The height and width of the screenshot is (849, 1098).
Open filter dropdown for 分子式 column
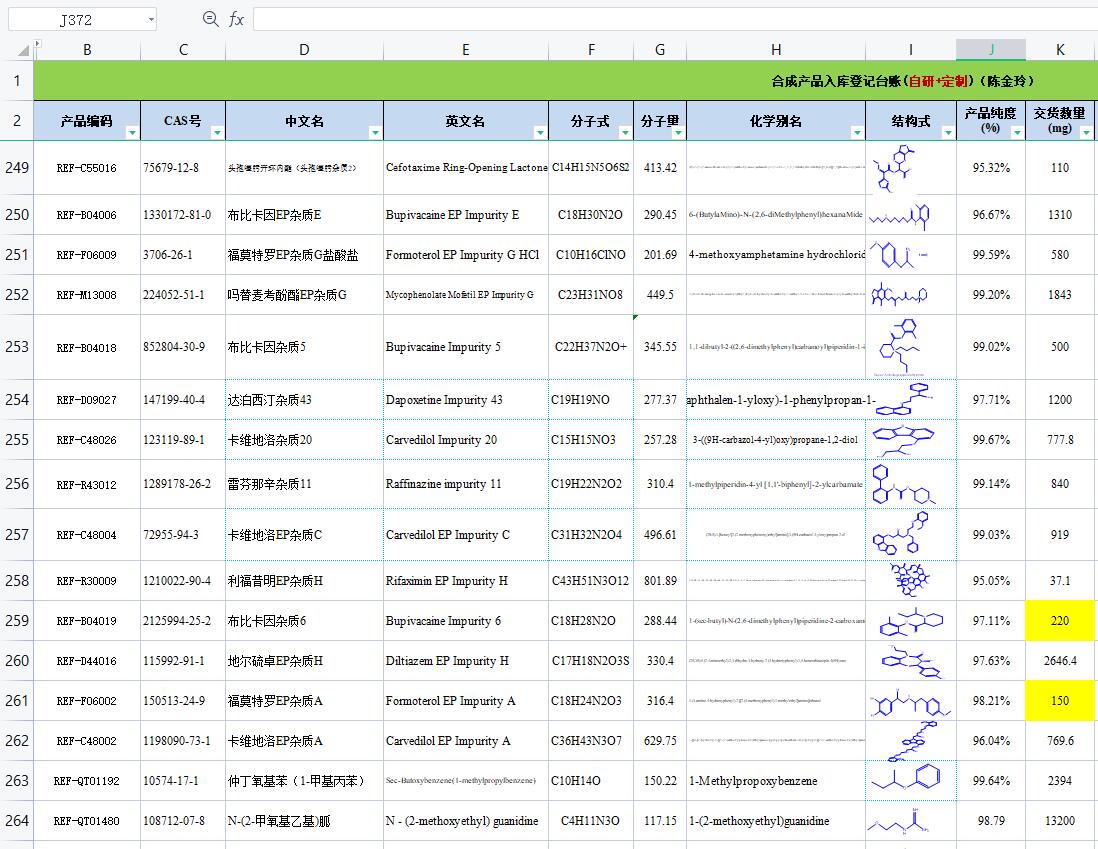point(625,132)
